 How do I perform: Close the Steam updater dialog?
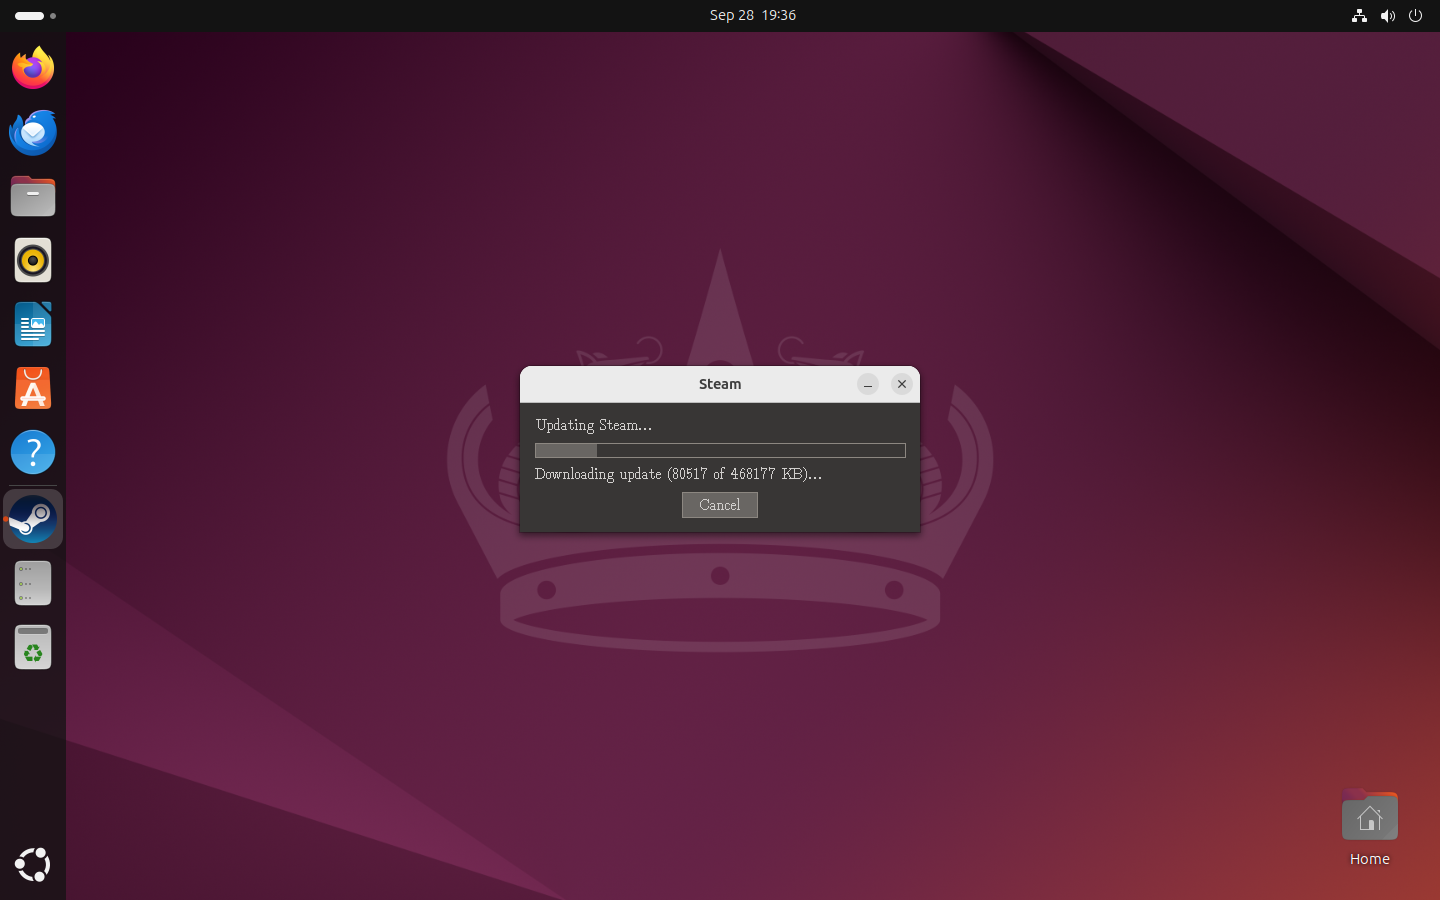pyautogui.click(x=901, y=384)
